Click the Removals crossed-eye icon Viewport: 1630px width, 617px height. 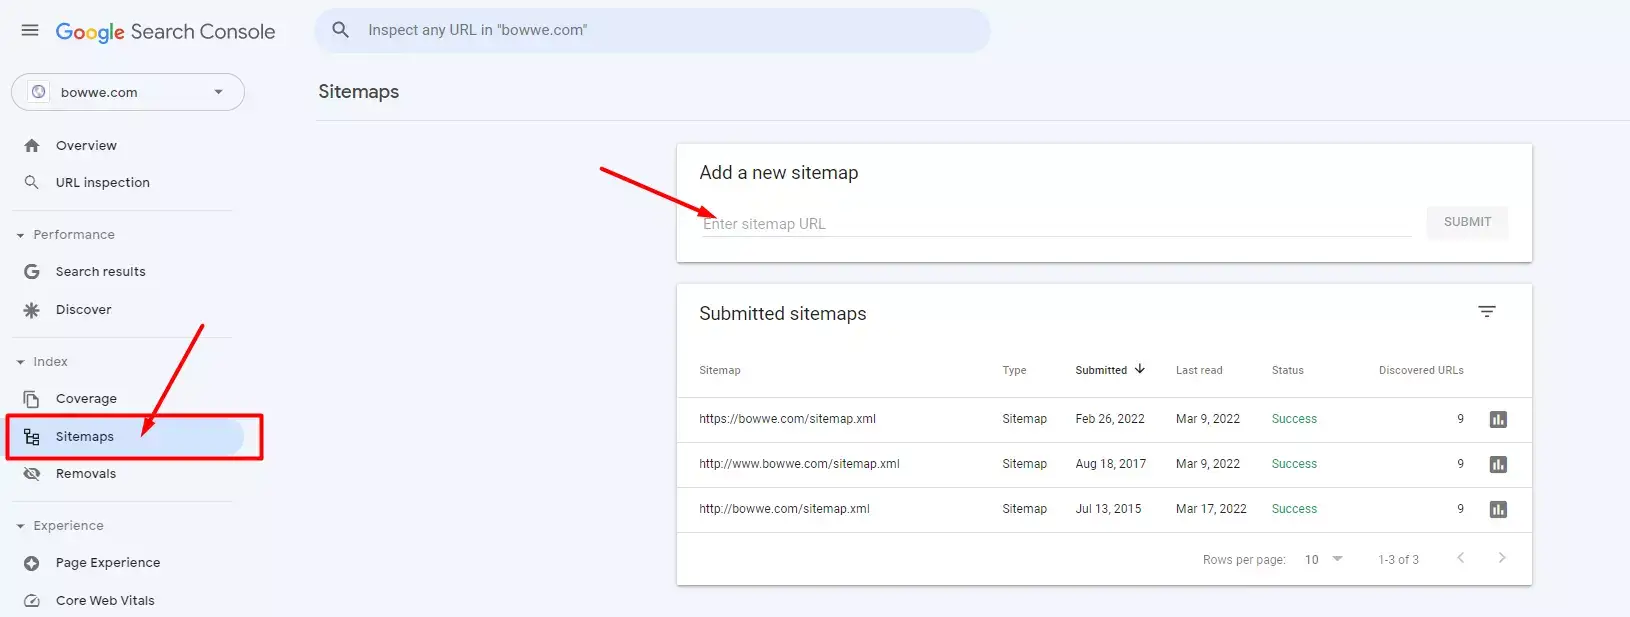point(32,474)
